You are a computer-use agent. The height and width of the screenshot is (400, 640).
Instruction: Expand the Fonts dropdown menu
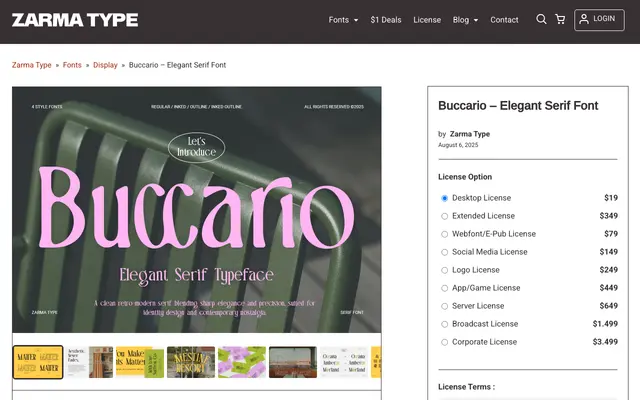343,20
